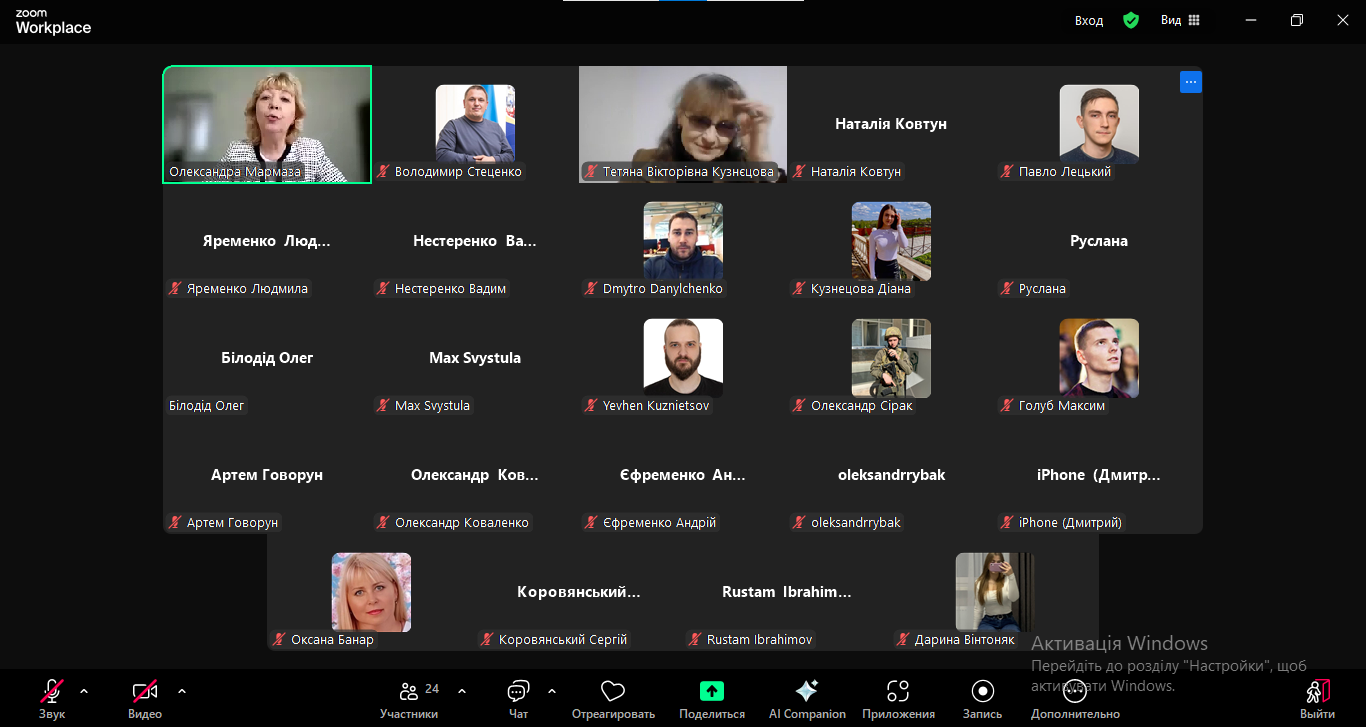Click Дарина Вінтоняк's profile picture
This screenshot has width=1366, height=728.
point(995,592)
